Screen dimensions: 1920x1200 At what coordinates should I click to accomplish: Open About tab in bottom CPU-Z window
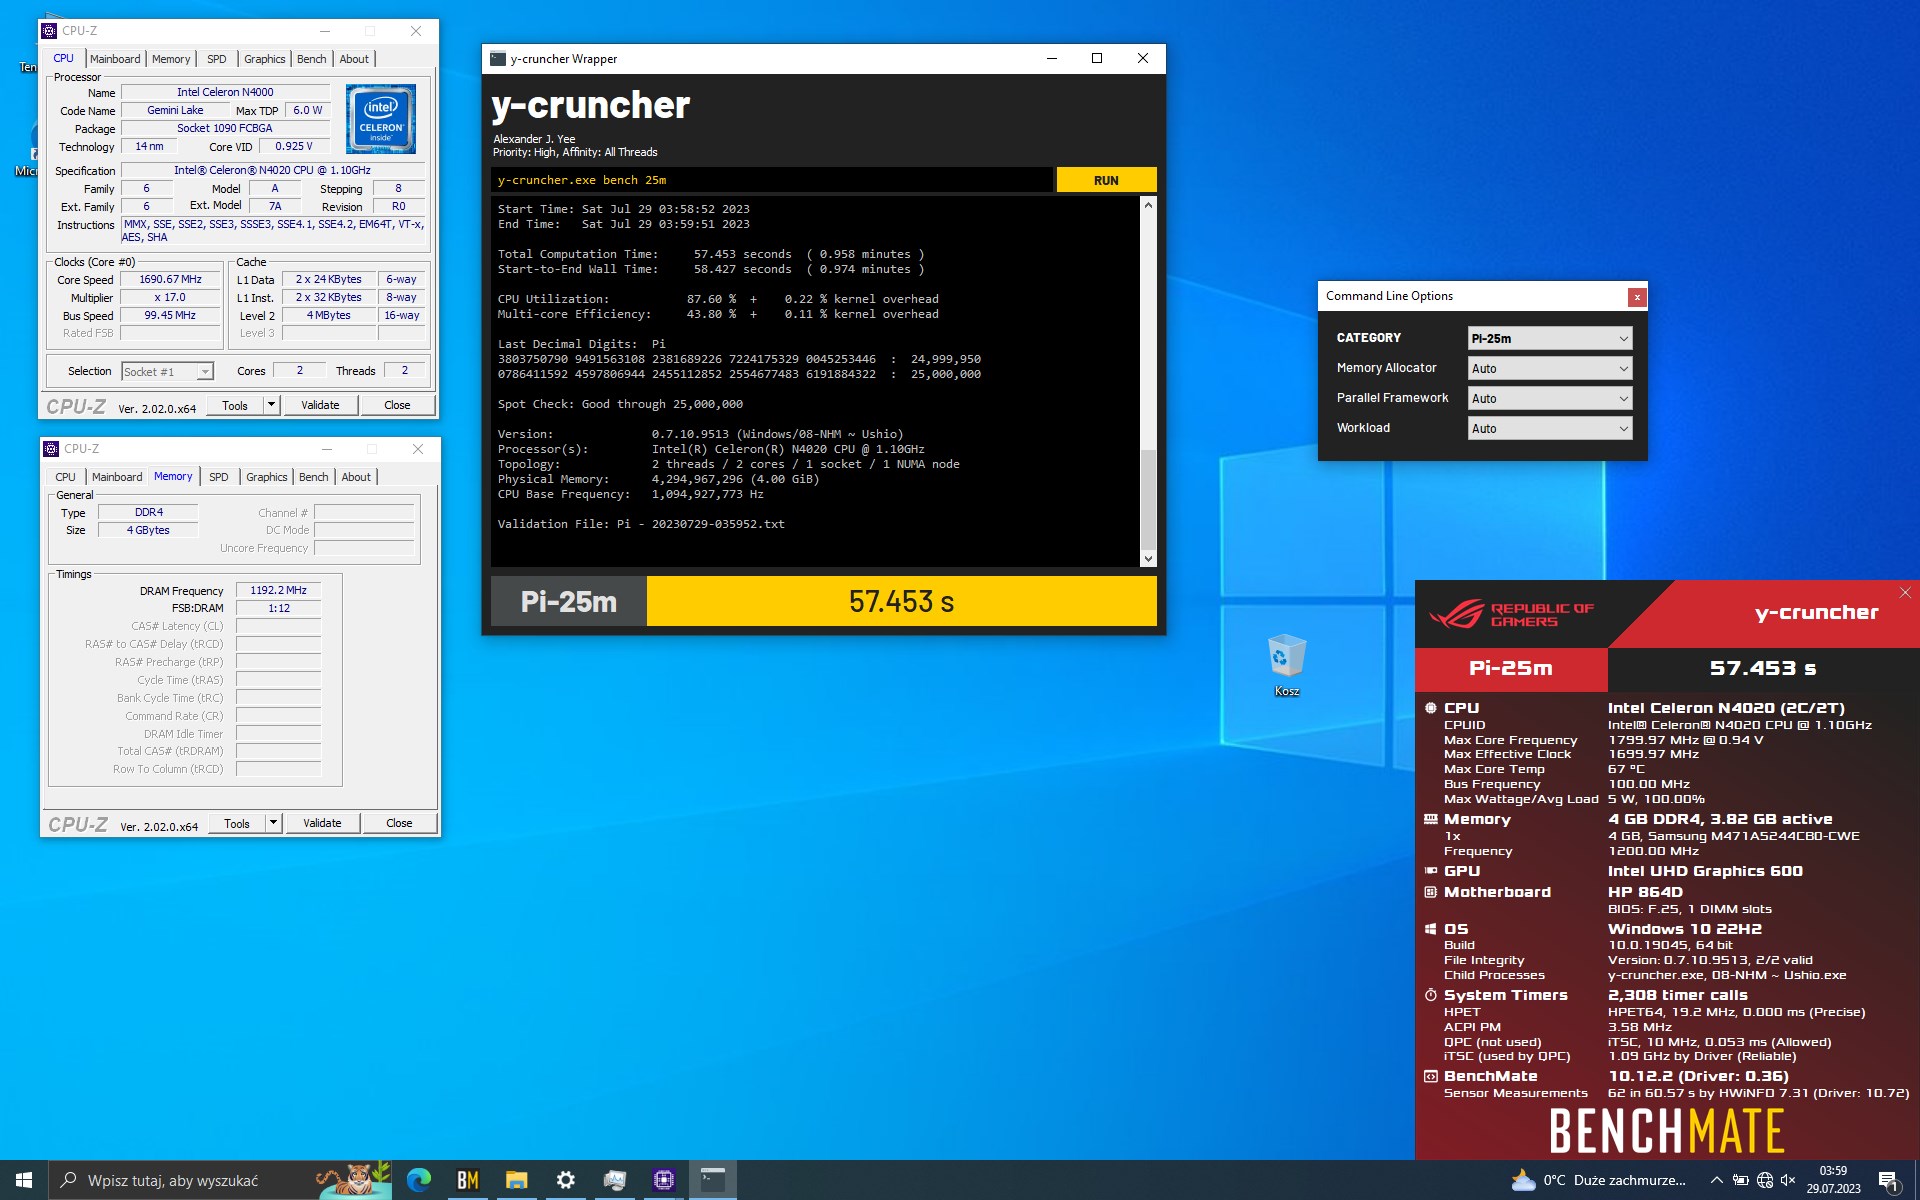[x=356, y=477]
